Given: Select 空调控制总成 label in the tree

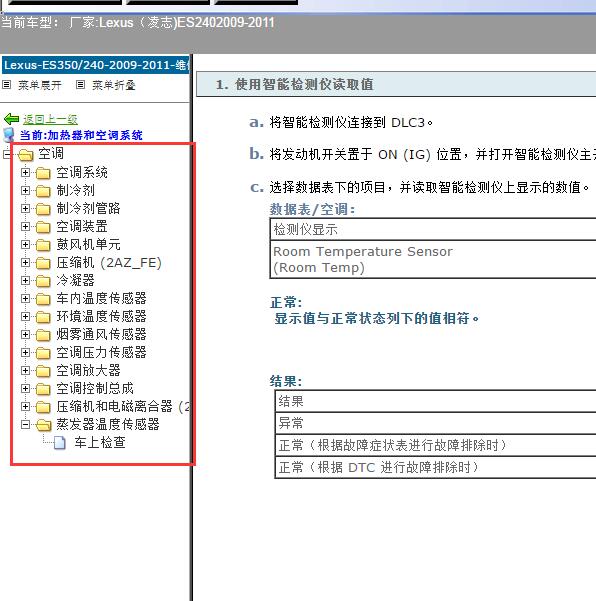Looking at the screenshot, I should (x=95, y=389).
